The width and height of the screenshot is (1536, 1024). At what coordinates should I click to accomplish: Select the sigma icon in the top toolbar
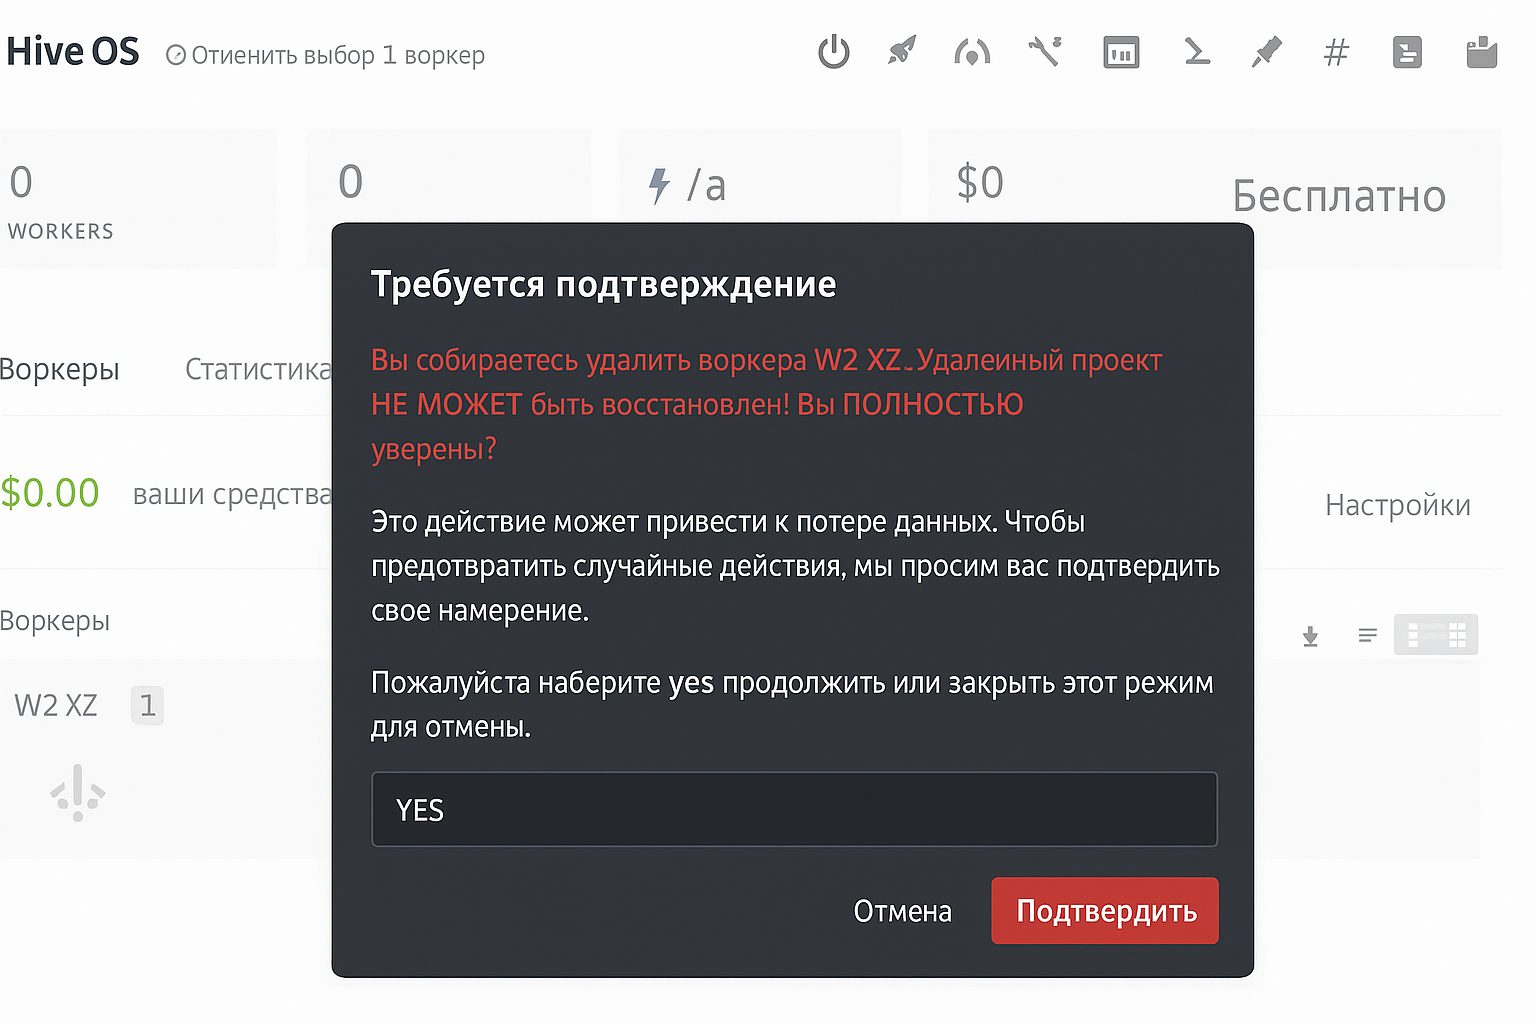pos(1196,52)
